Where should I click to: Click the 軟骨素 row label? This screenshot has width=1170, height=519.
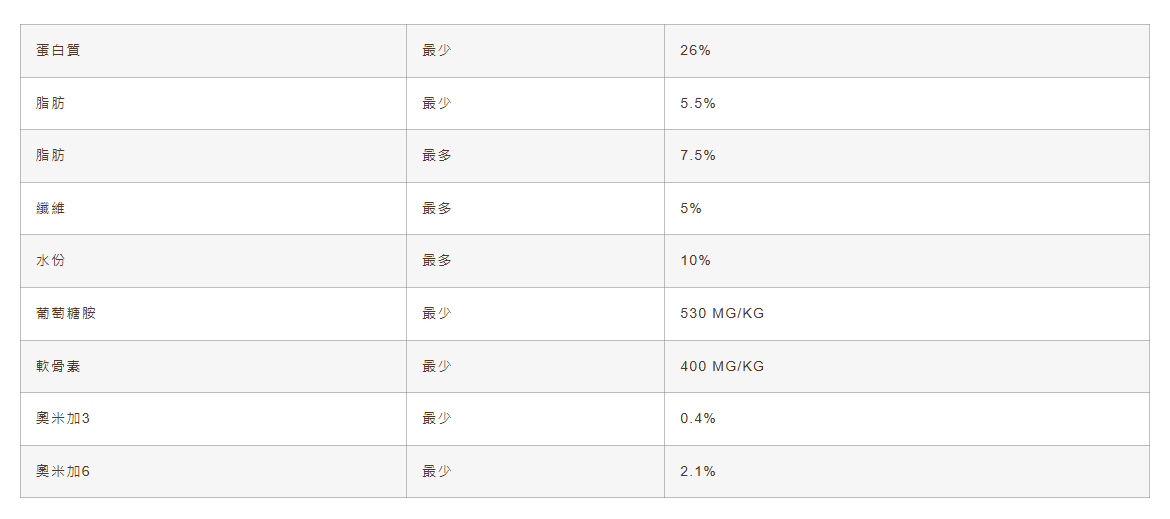[x=58, y=366]
